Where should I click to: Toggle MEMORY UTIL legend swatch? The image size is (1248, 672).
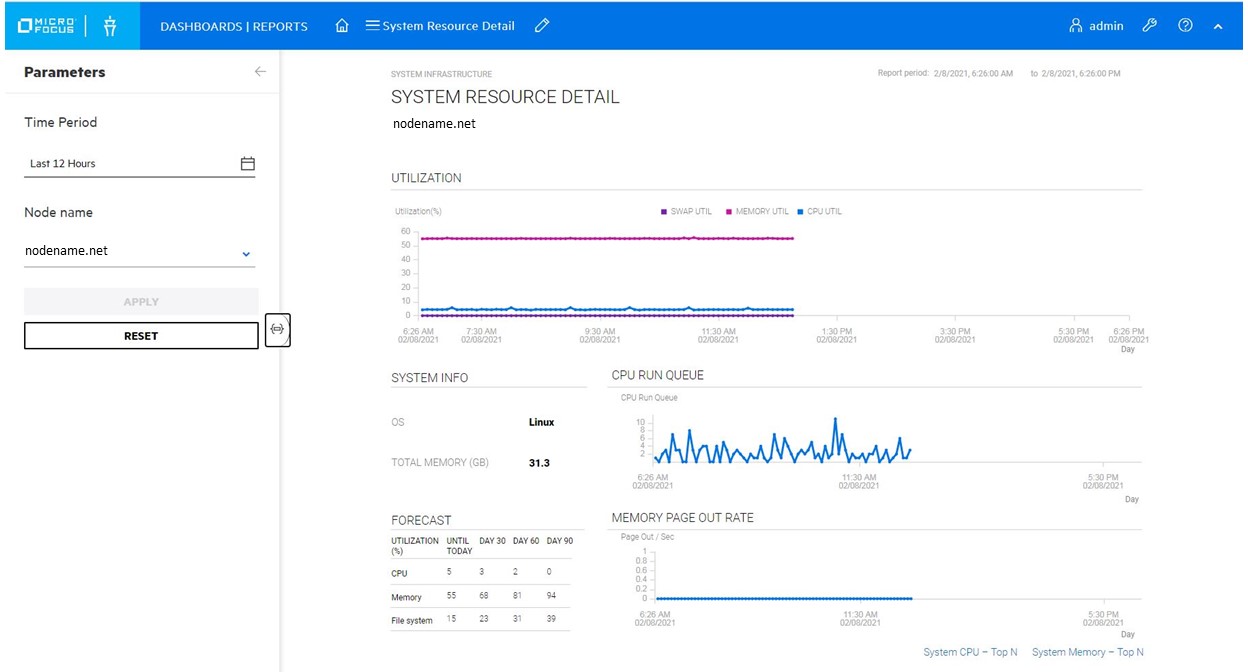click(x=729, y=212)
